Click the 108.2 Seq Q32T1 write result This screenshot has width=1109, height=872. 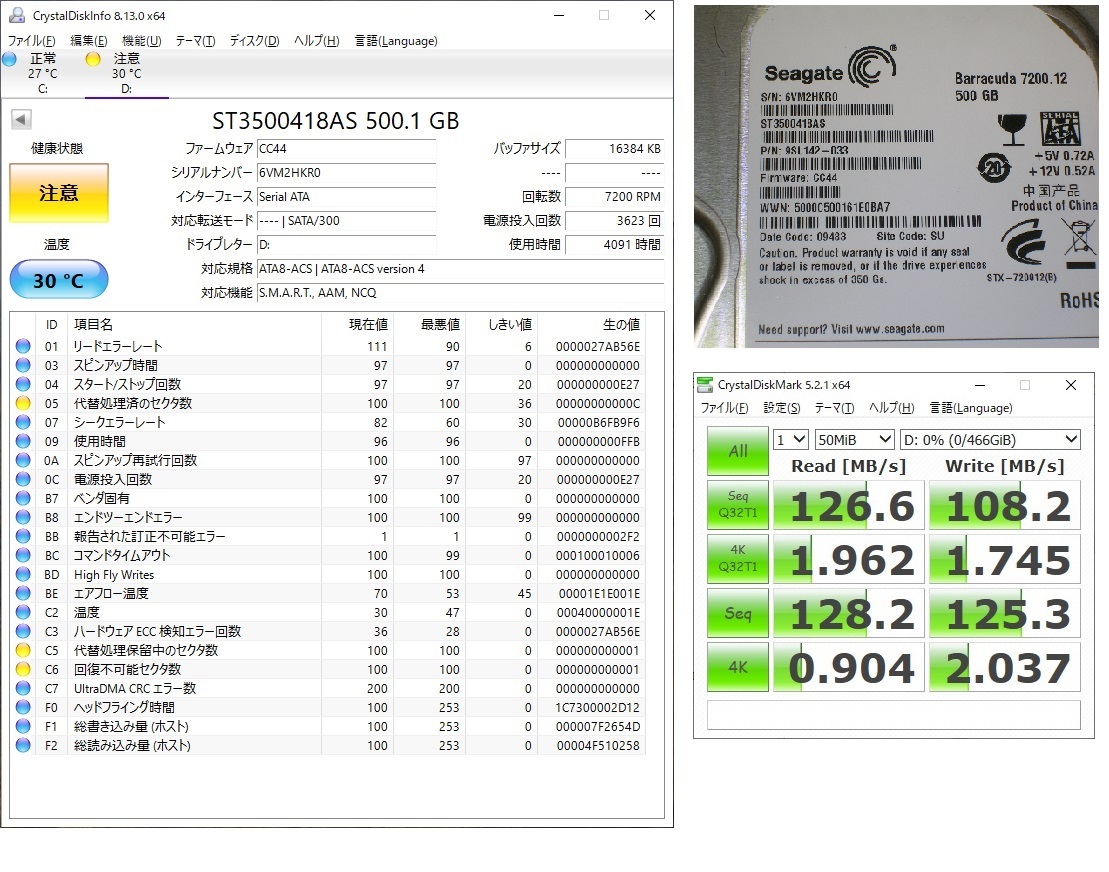tap(1005, 505)
